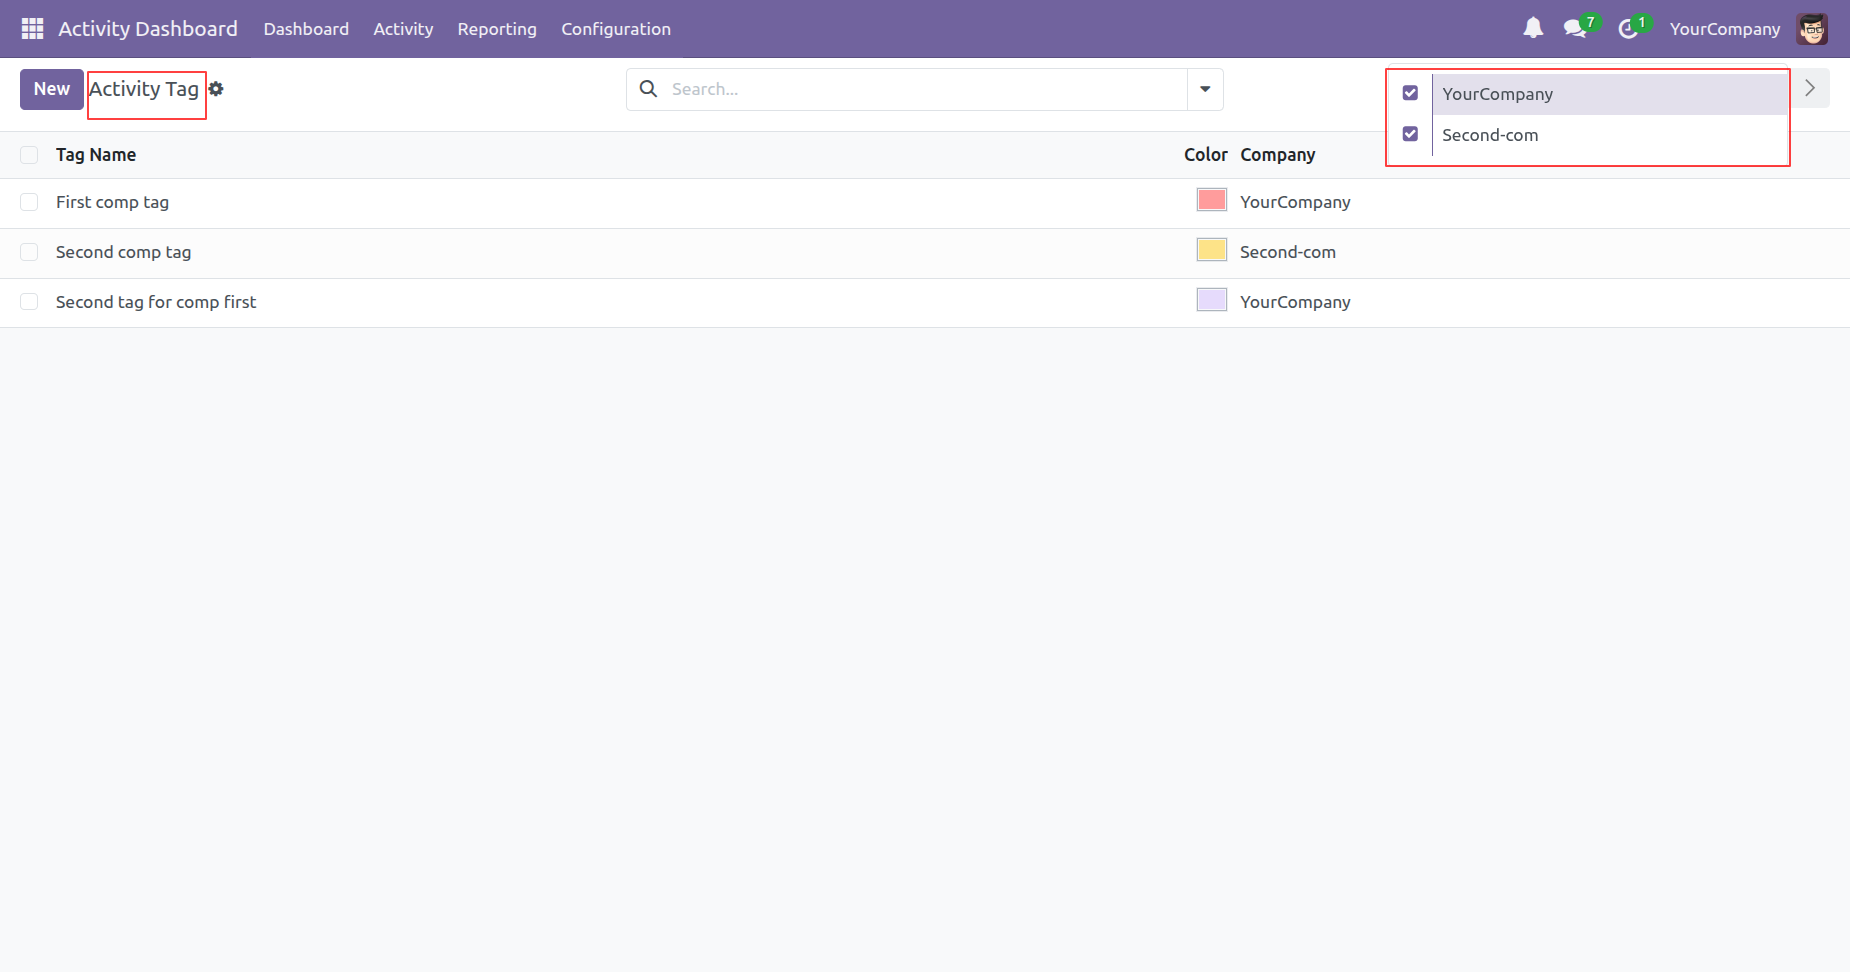Click YourCompany cell in Second tag for comp first row
This screenshot has height=972, width=1850.
point(1295,302)
